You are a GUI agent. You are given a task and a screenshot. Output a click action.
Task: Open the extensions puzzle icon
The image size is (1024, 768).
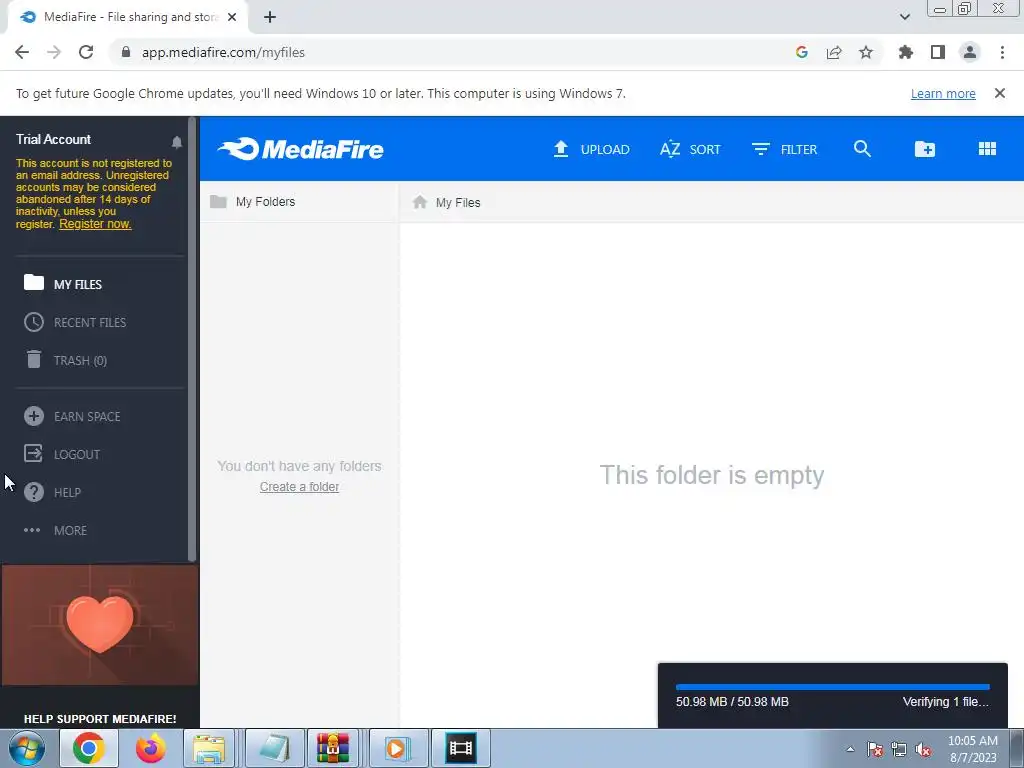[906, 52]
